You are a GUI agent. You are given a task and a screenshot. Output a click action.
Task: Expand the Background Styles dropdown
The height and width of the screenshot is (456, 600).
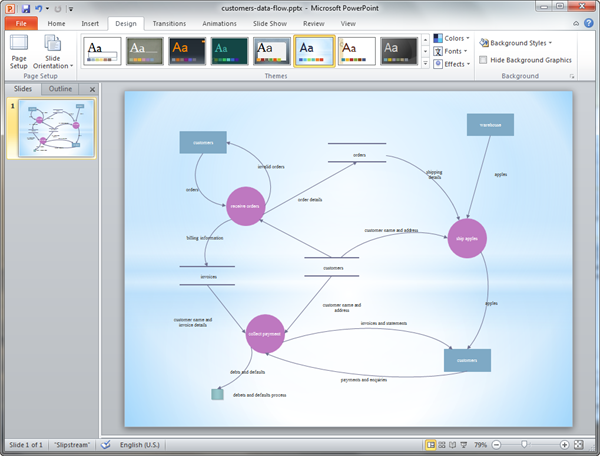516,43
